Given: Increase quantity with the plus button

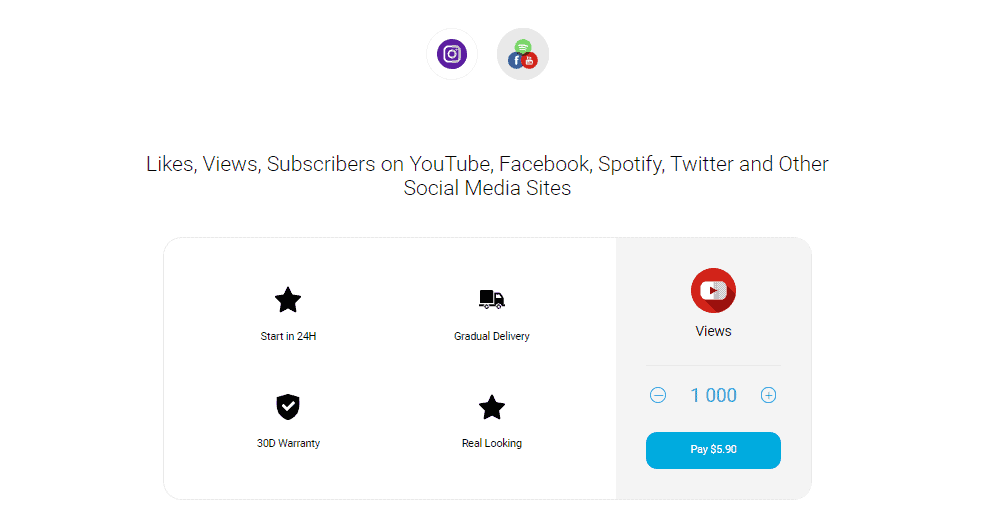Looking at the screenshot, I should click(x=768, y=395).
